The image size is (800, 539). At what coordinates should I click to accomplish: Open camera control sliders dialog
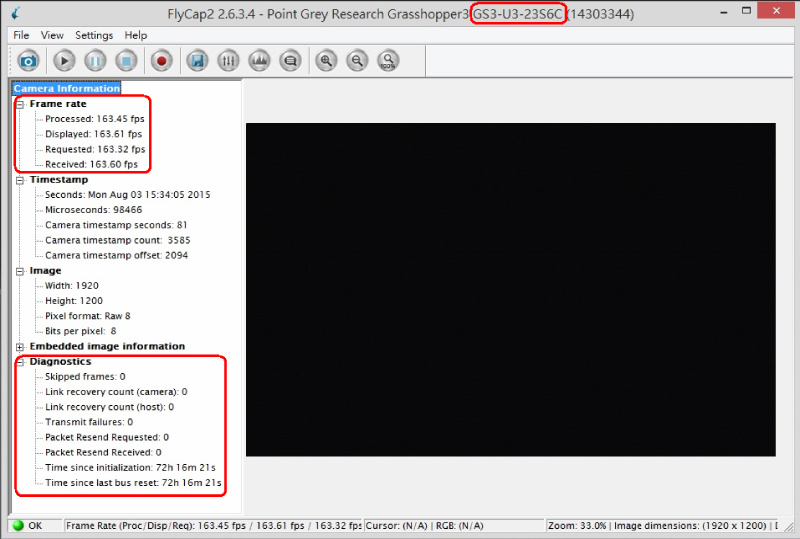(x=228, y=61)
